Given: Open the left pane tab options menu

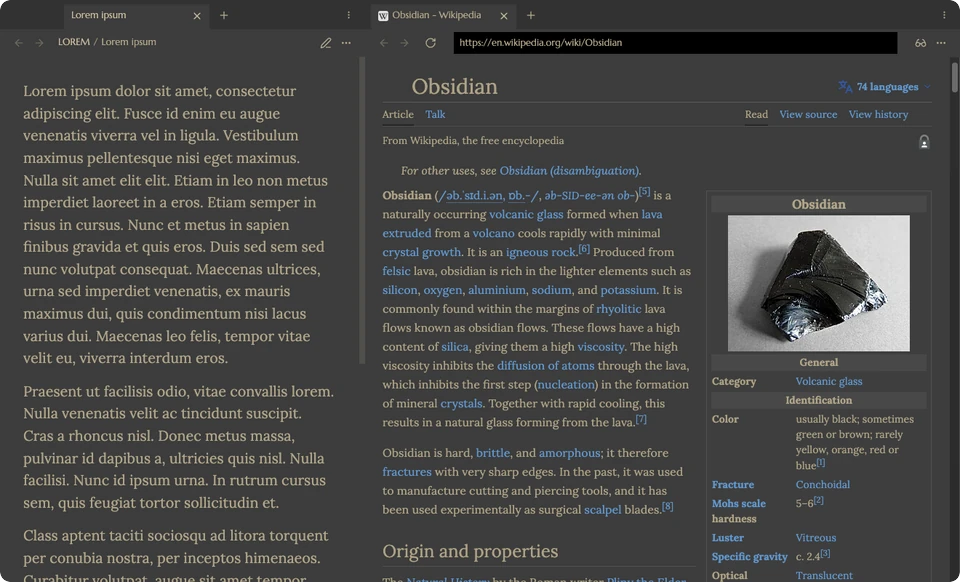Looking at the screenshot, I should coord(348,15).
